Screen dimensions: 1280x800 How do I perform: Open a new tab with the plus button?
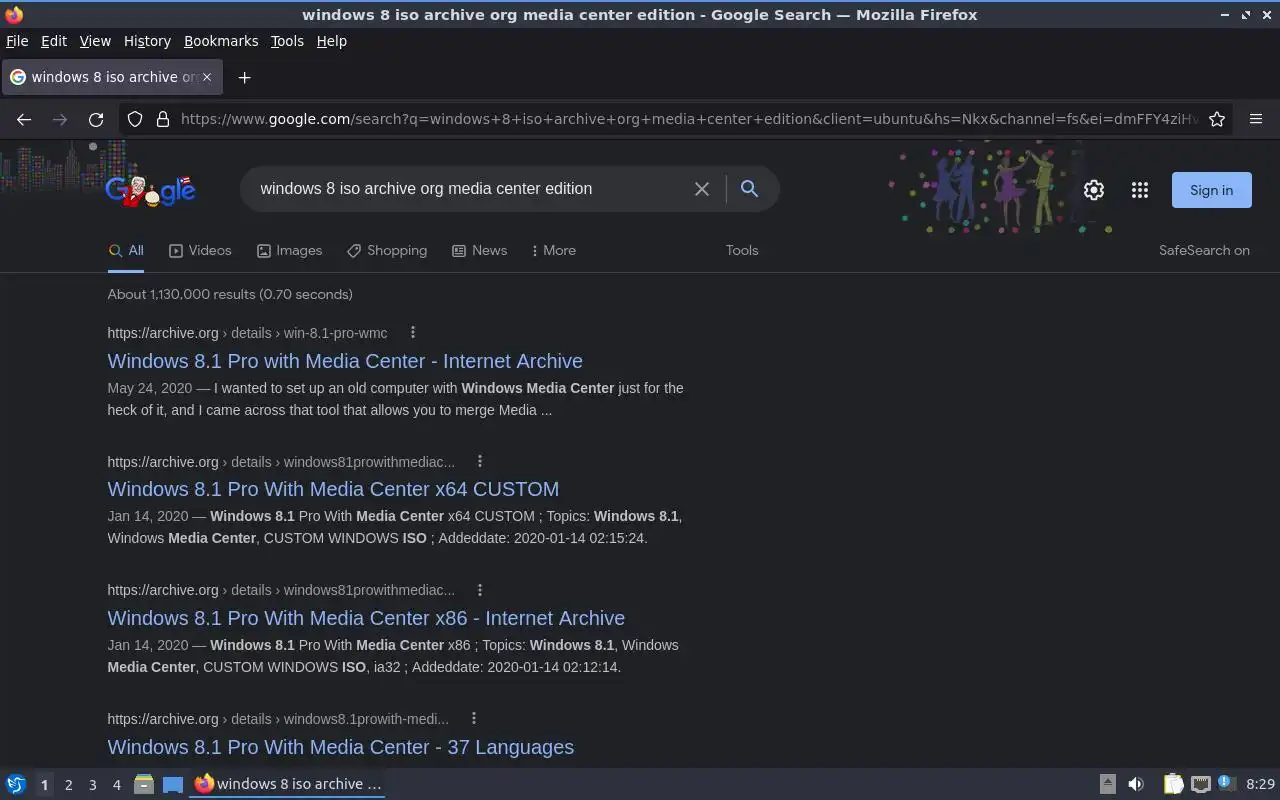244,77
